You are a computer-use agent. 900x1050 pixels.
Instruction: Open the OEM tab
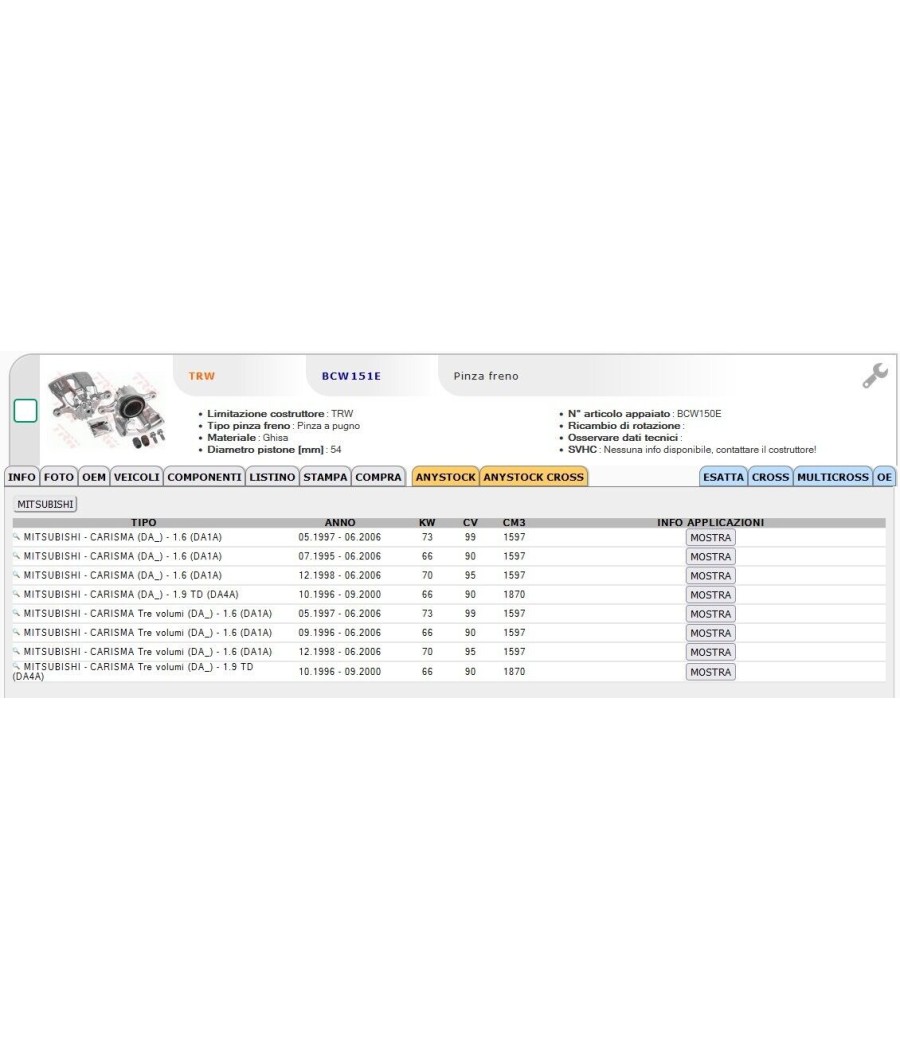point(94,477)
